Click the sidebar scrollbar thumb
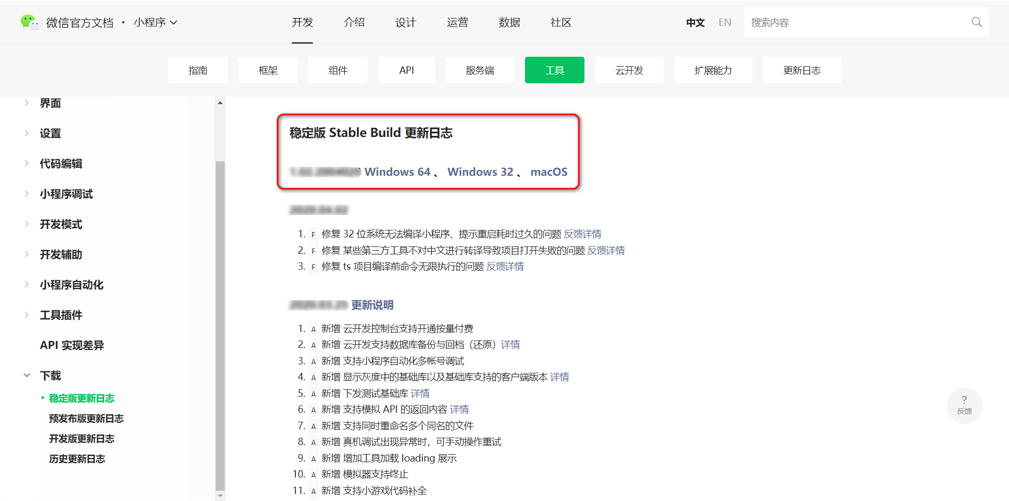This screenshot has width=1009, height=501. pyautogui.click(x=220, y=325)
